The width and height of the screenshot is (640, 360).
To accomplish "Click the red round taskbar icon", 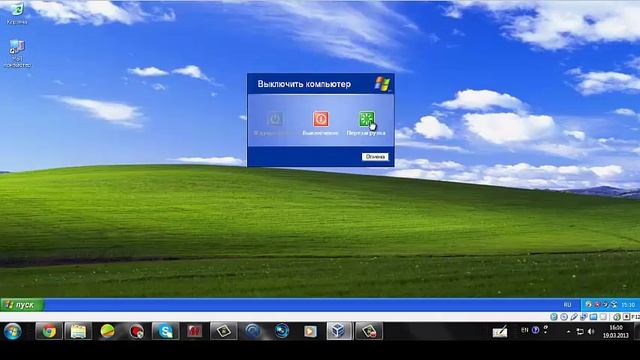I will tap(136, 331).
